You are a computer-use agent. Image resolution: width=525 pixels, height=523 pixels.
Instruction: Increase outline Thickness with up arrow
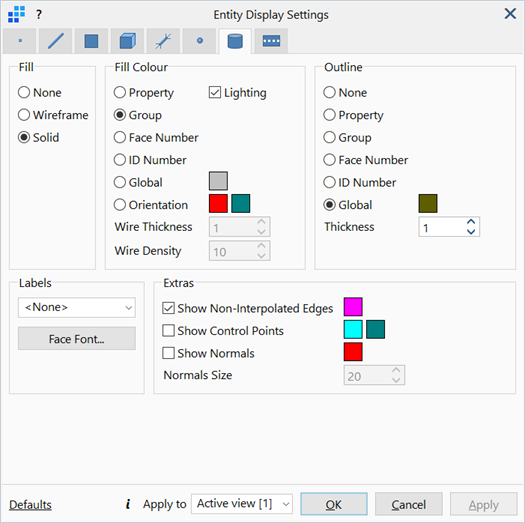tap(471, 222)
